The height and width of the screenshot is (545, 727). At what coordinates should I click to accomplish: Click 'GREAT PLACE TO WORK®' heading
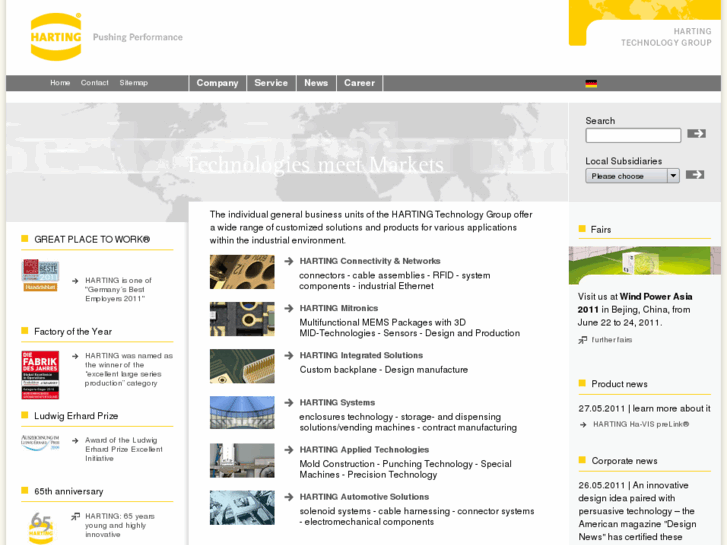coord(92,239)
